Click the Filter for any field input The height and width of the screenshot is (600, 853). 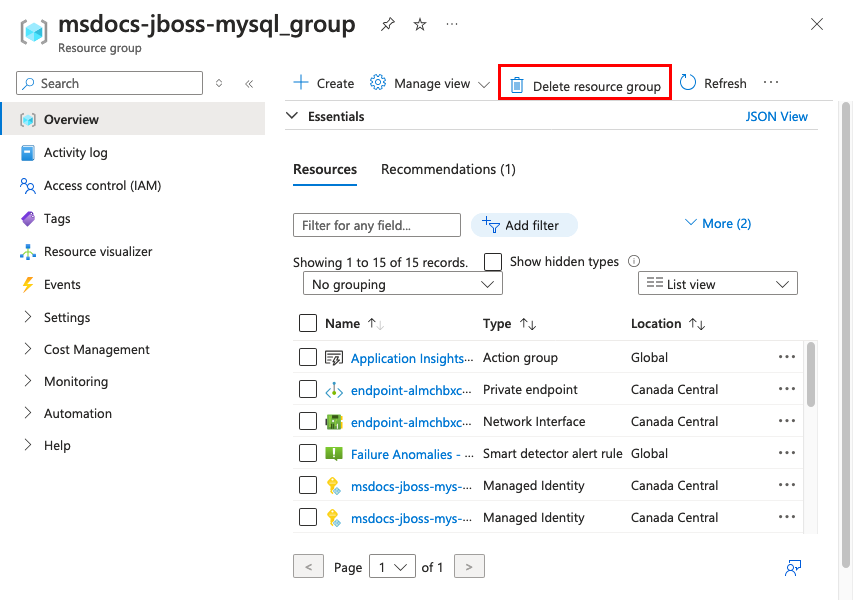point(376,226)
